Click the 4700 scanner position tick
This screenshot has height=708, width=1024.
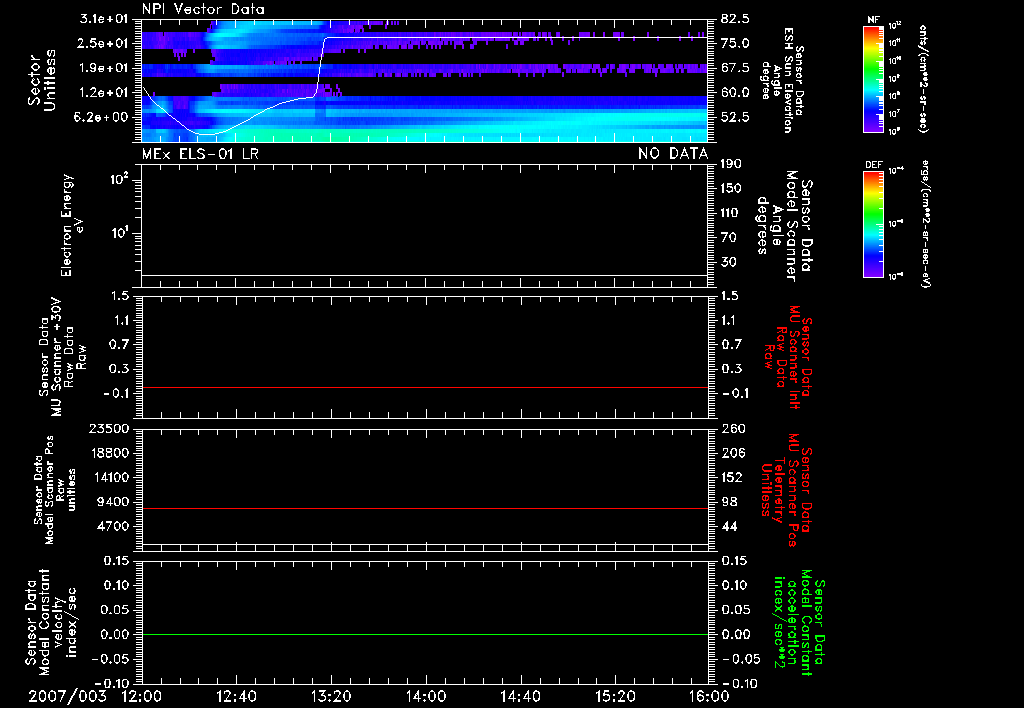point(115,526)
